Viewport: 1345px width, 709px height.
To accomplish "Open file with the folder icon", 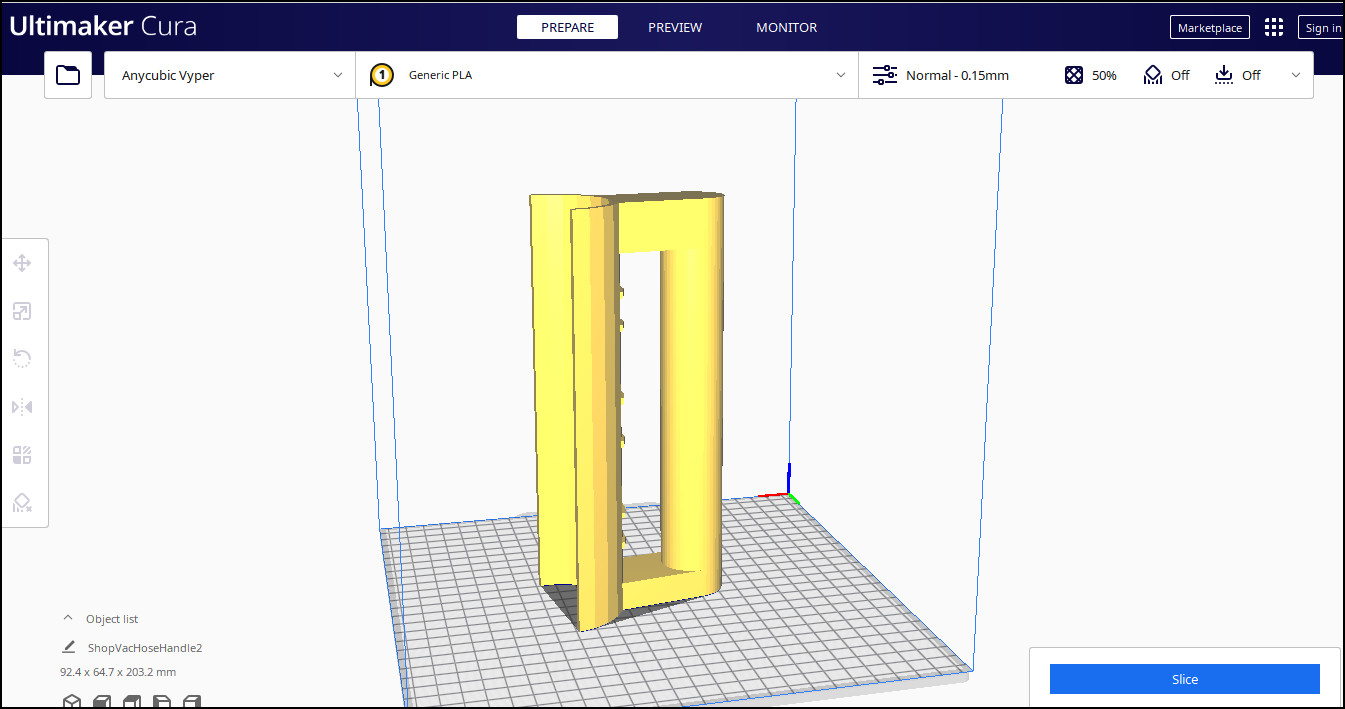I will 68,75.
